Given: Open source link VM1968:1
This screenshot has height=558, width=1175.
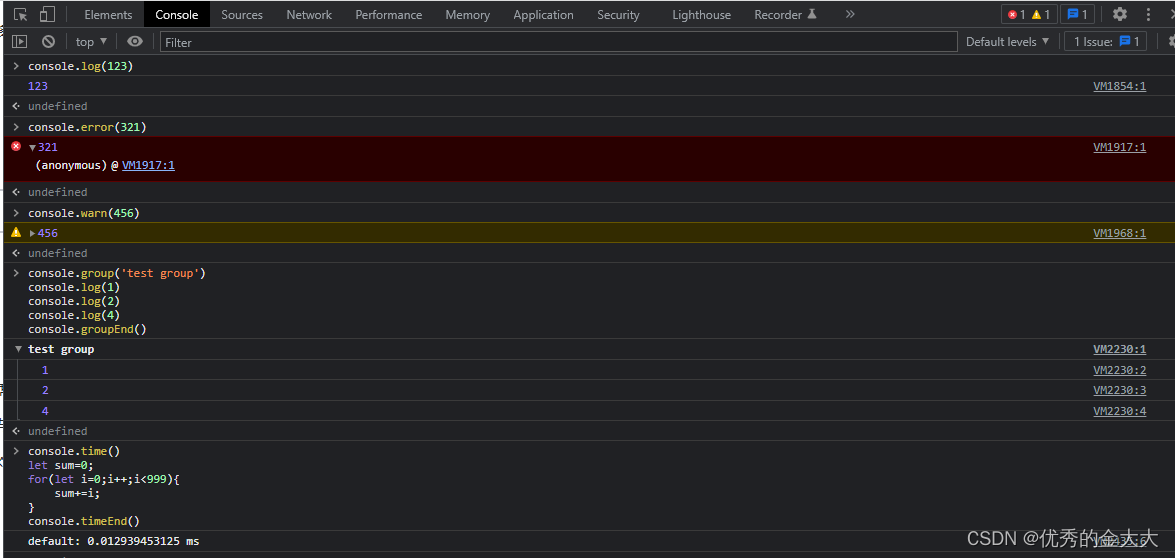Looking at the screenshot, I should point(1120,233).
